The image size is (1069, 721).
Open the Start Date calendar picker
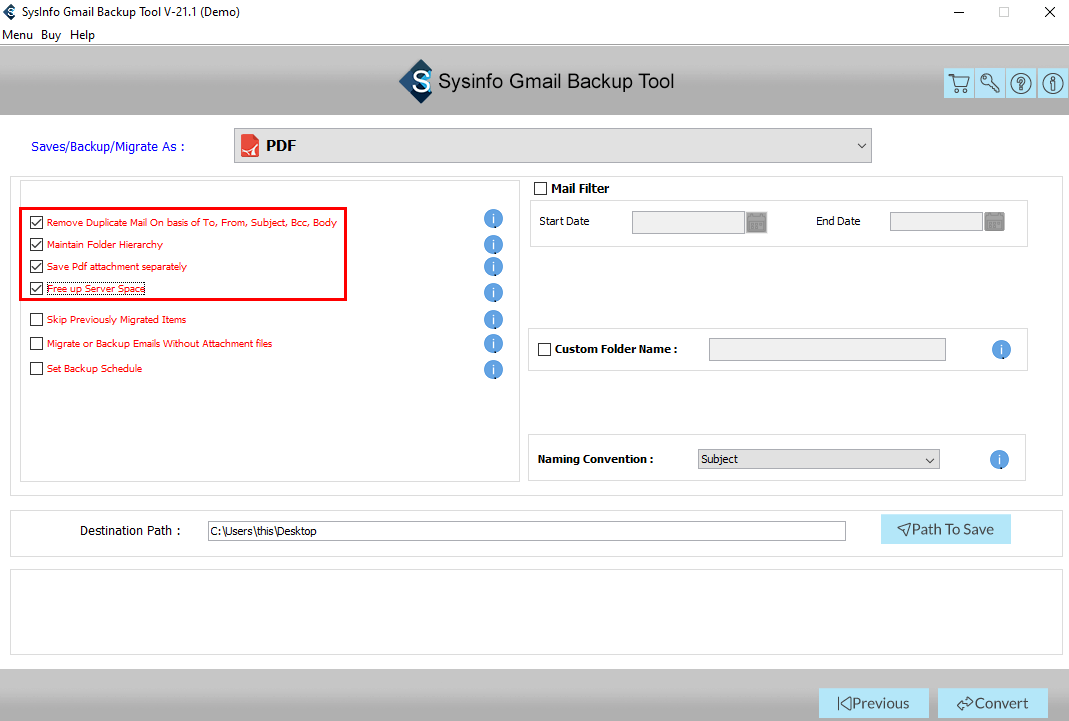[x=756, y=222]
